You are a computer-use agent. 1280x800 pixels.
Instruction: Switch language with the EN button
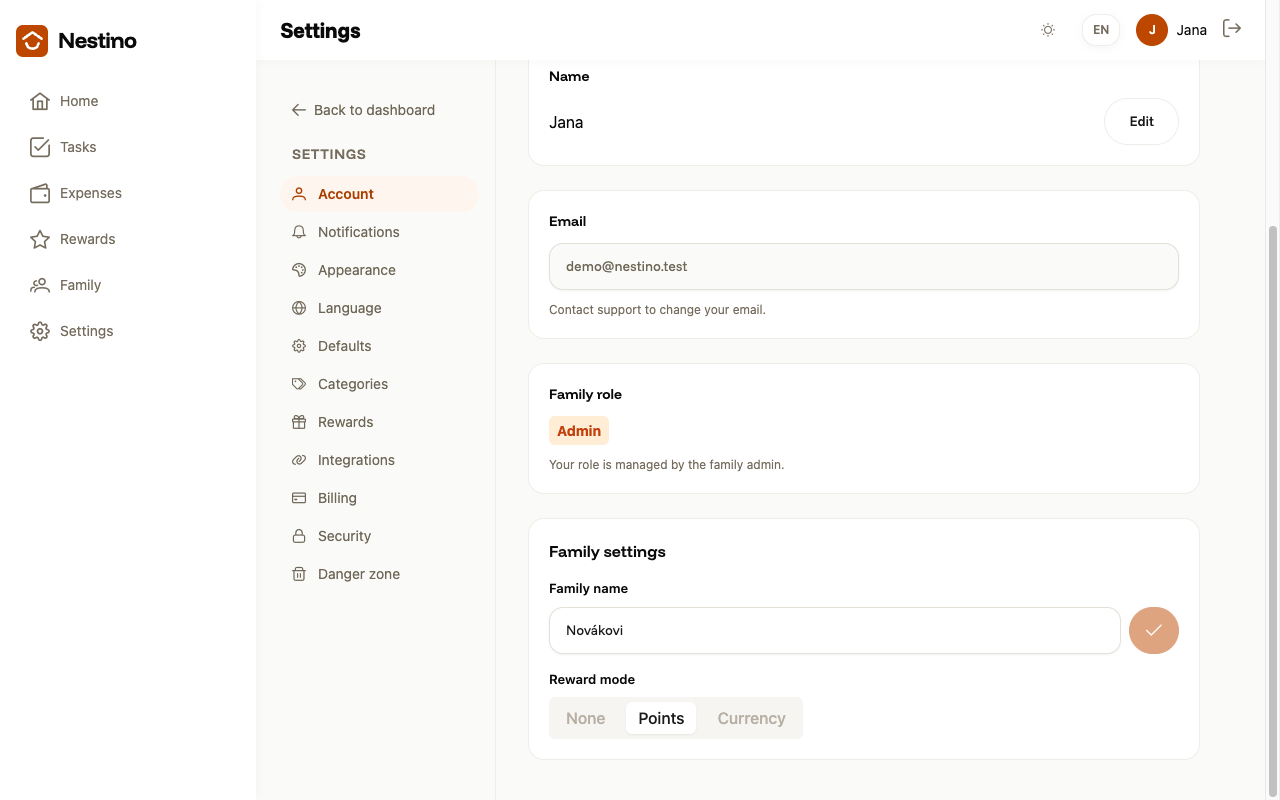(1101, 30)
